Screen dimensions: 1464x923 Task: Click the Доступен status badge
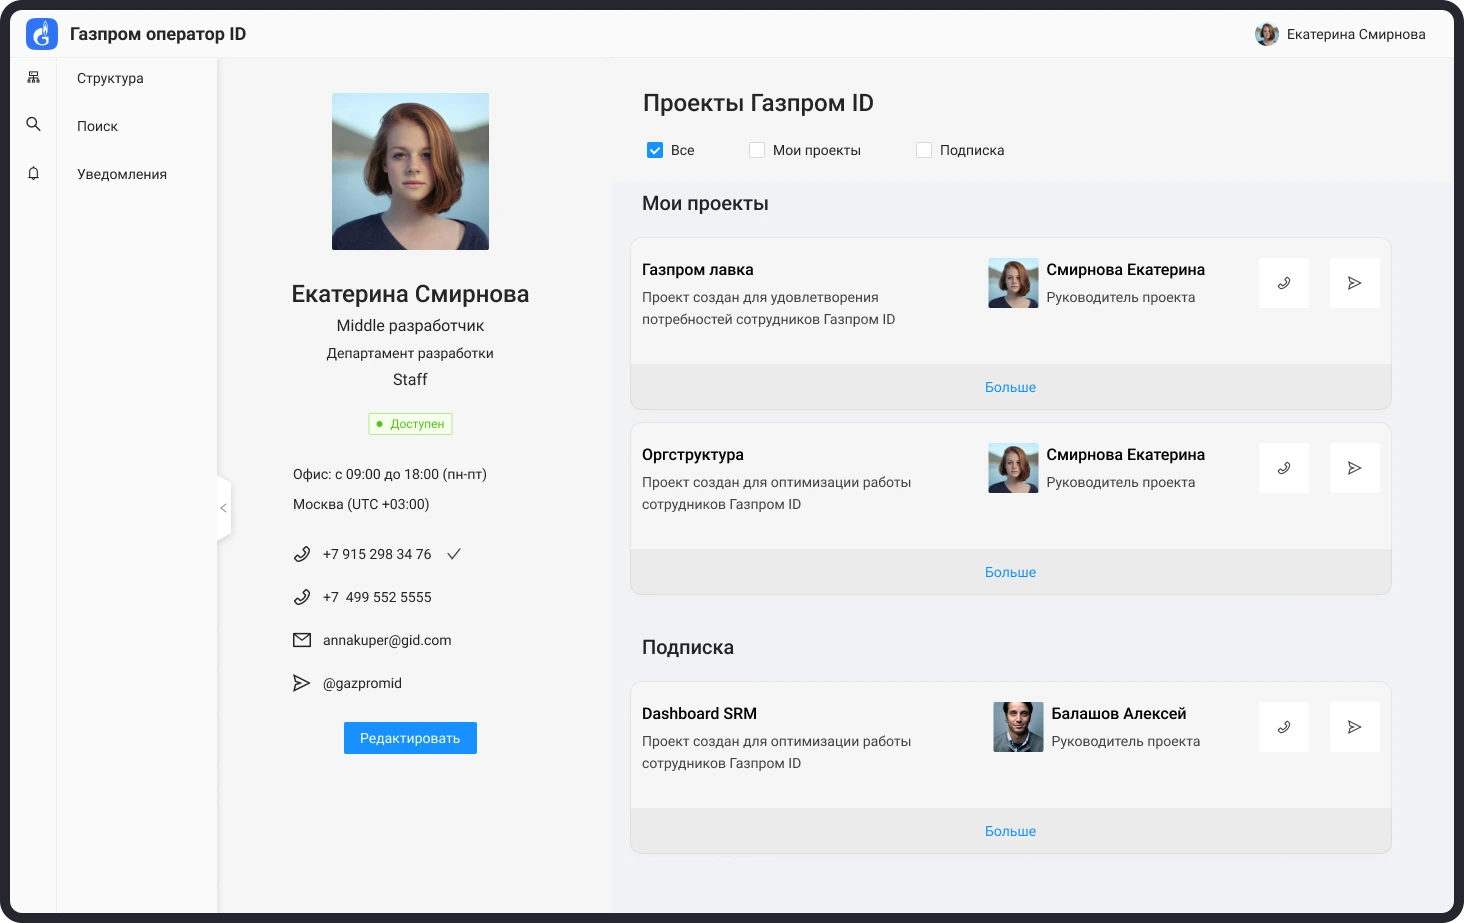(410, 424)
